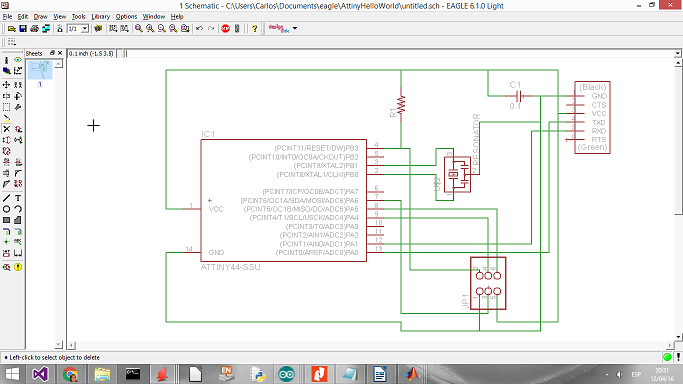Click the red Stop command icon

click(x=225, y=28)
